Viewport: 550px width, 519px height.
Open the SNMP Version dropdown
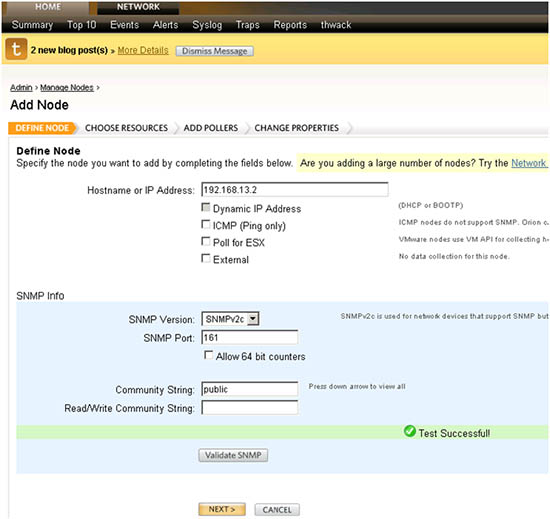[x=230, y=319]
